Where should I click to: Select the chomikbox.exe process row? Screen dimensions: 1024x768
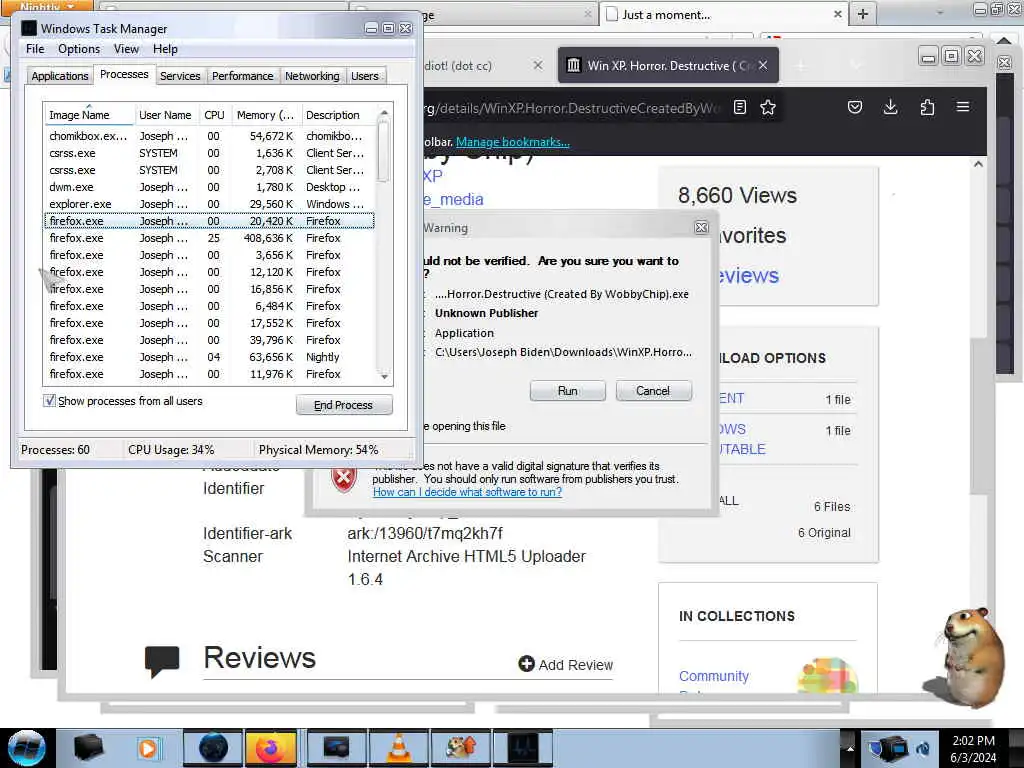(x=209, y=136)
